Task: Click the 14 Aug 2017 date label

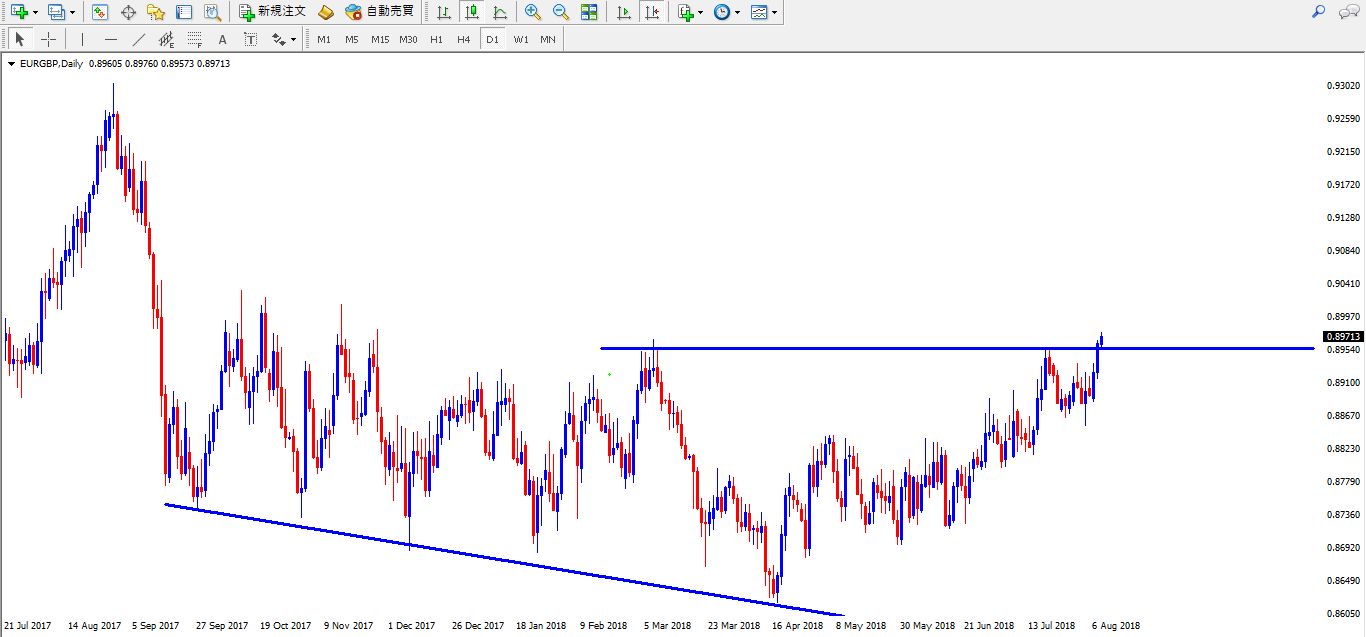Action: point(94,626)
